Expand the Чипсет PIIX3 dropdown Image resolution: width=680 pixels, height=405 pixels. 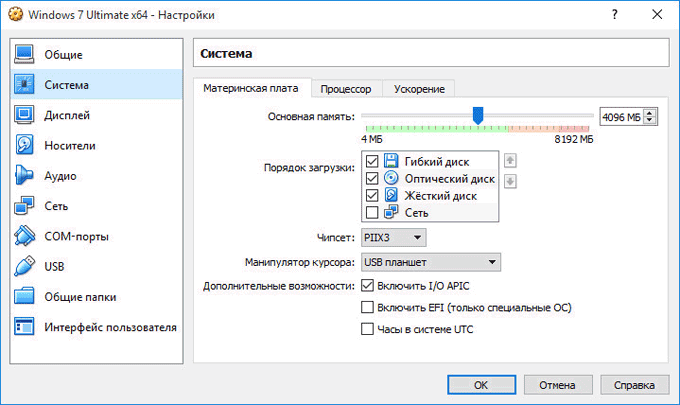point(394,237)
